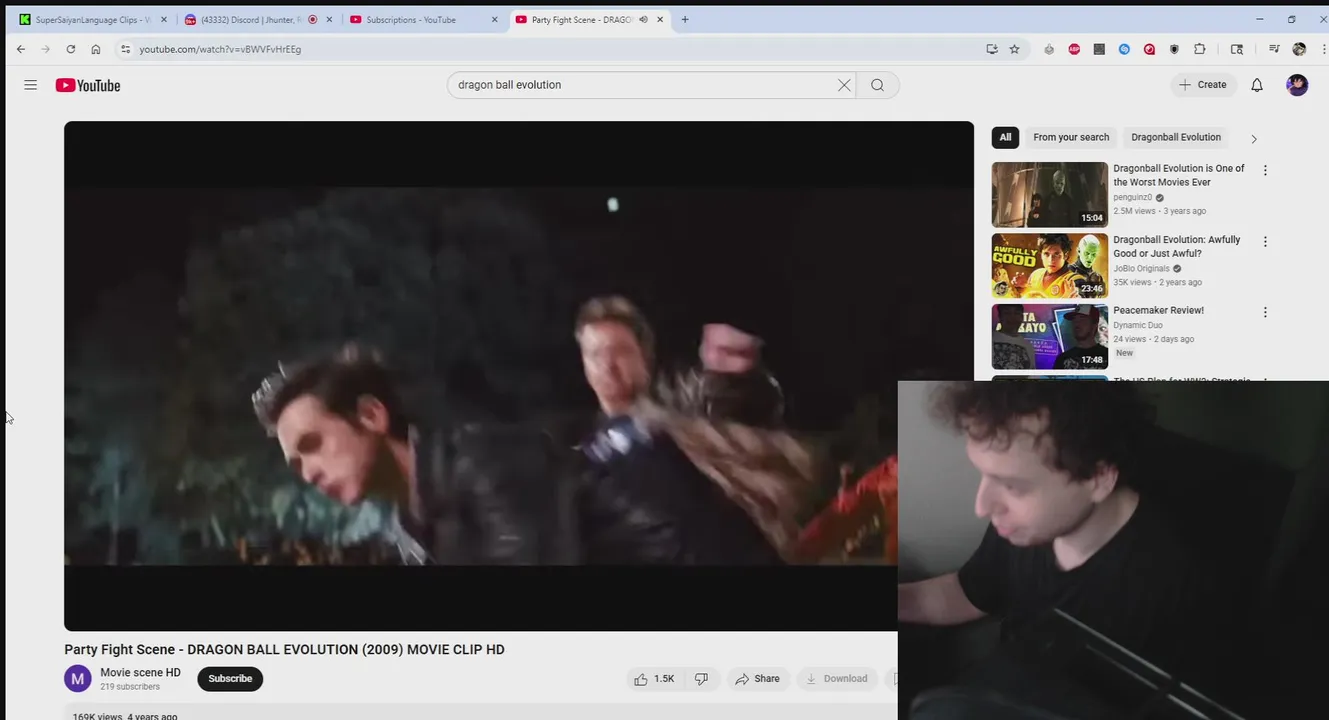
Task: Open Dynamic Duo channel link
Action: click(1138, 325)
